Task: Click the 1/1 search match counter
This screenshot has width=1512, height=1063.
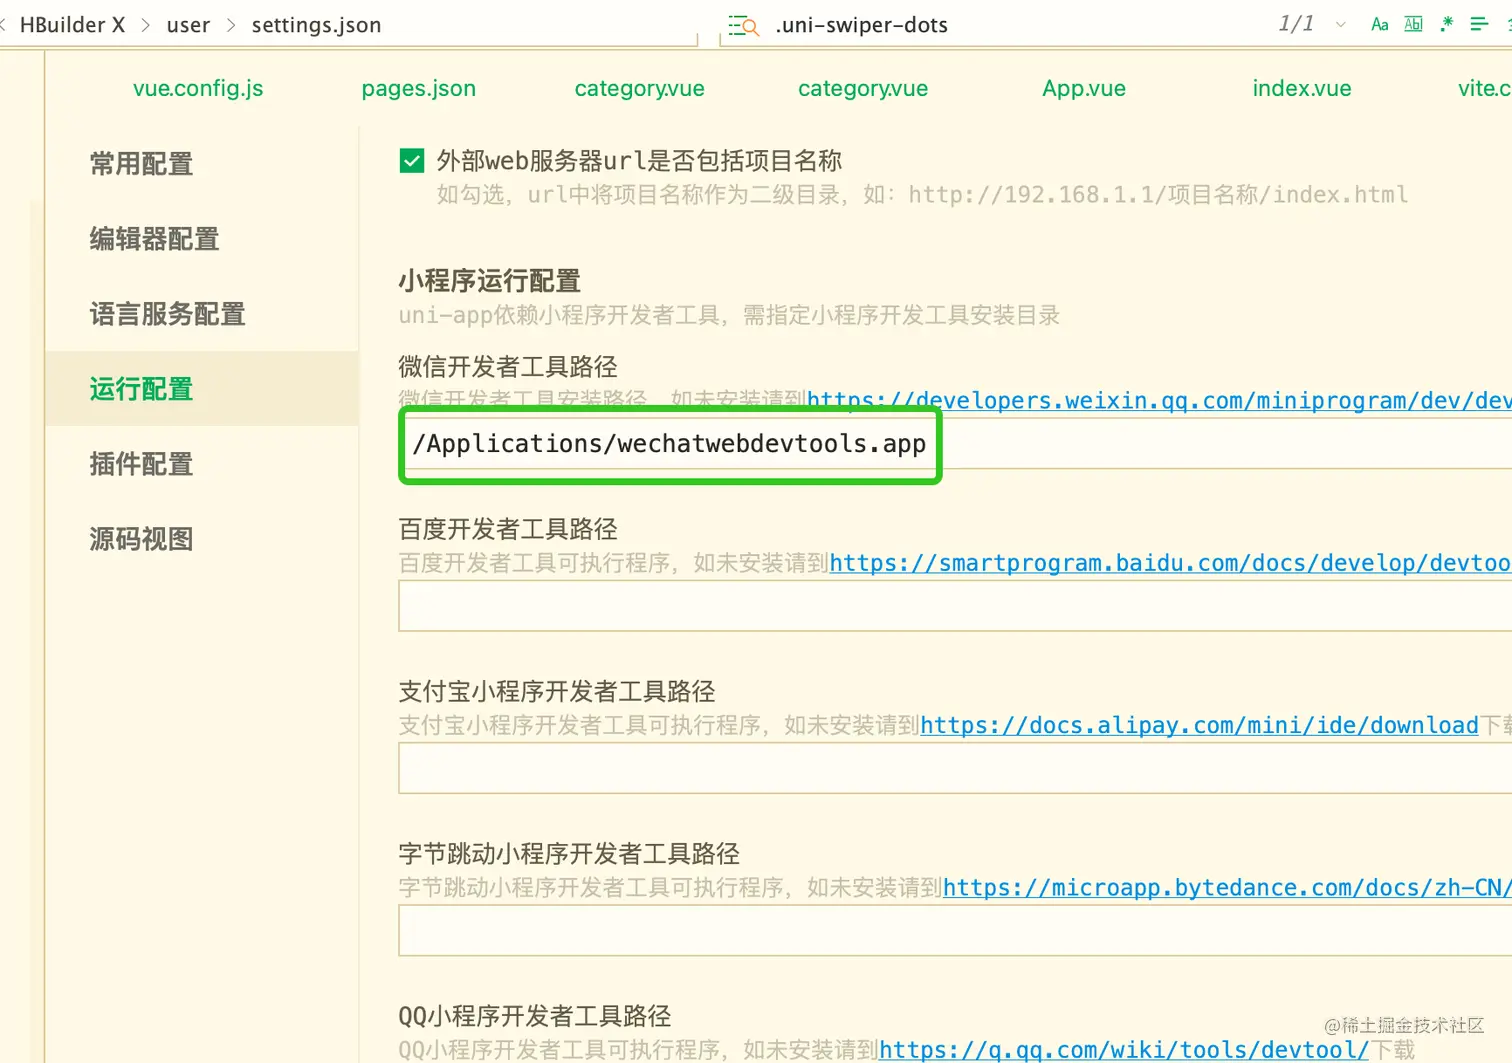Action: 1296,24
